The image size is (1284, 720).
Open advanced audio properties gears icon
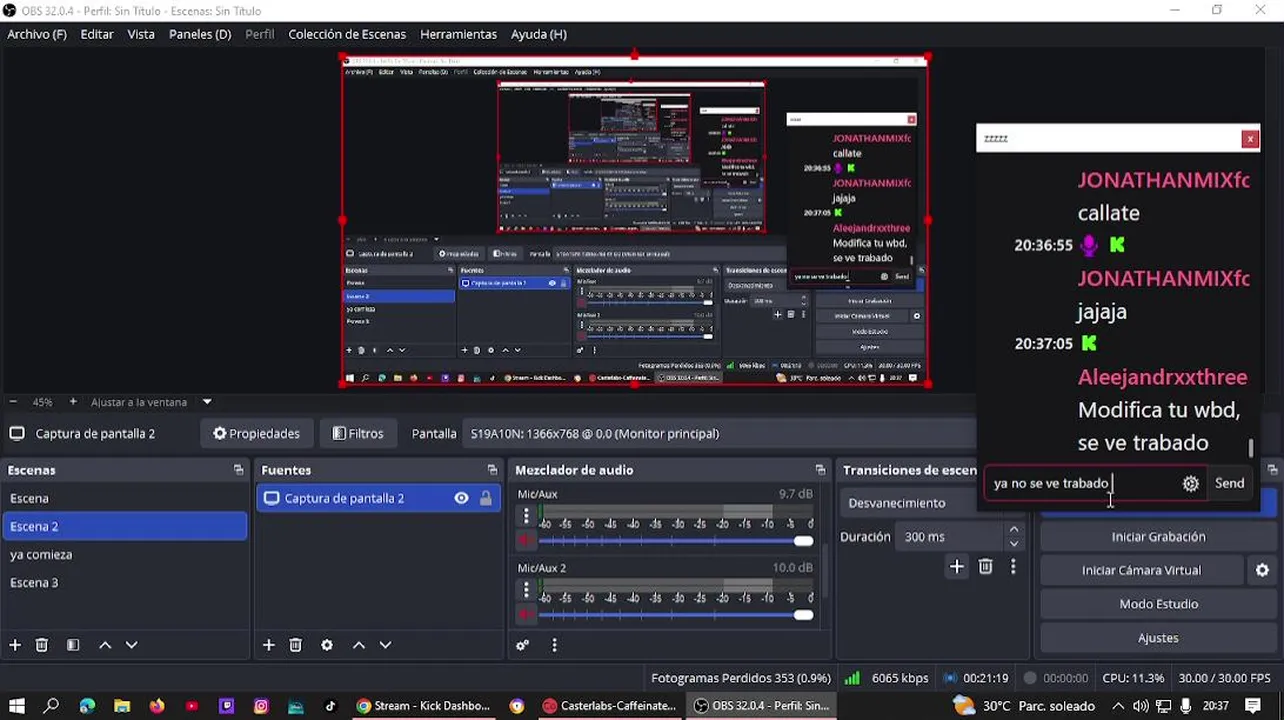coord(522,645)
